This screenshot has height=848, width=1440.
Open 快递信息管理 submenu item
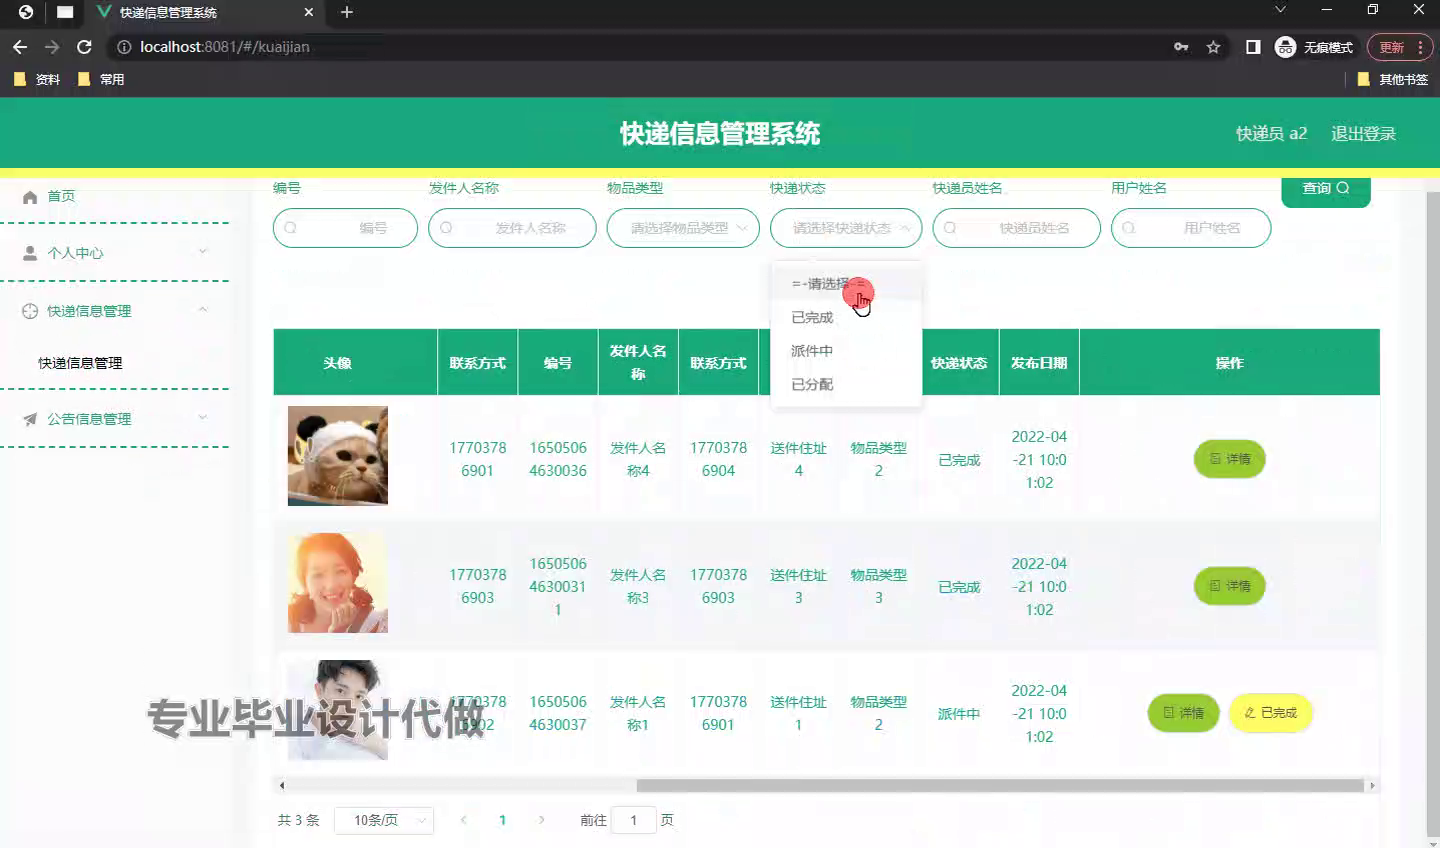click(80, 363)
